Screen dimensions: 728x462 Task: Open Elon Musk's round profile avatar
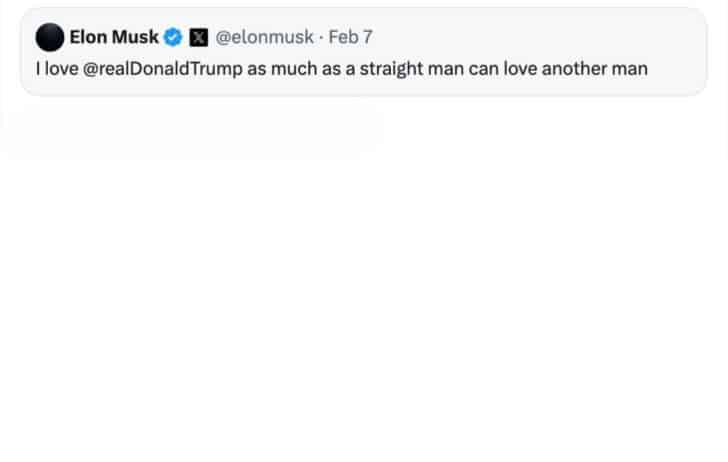[x=50, y=37]
